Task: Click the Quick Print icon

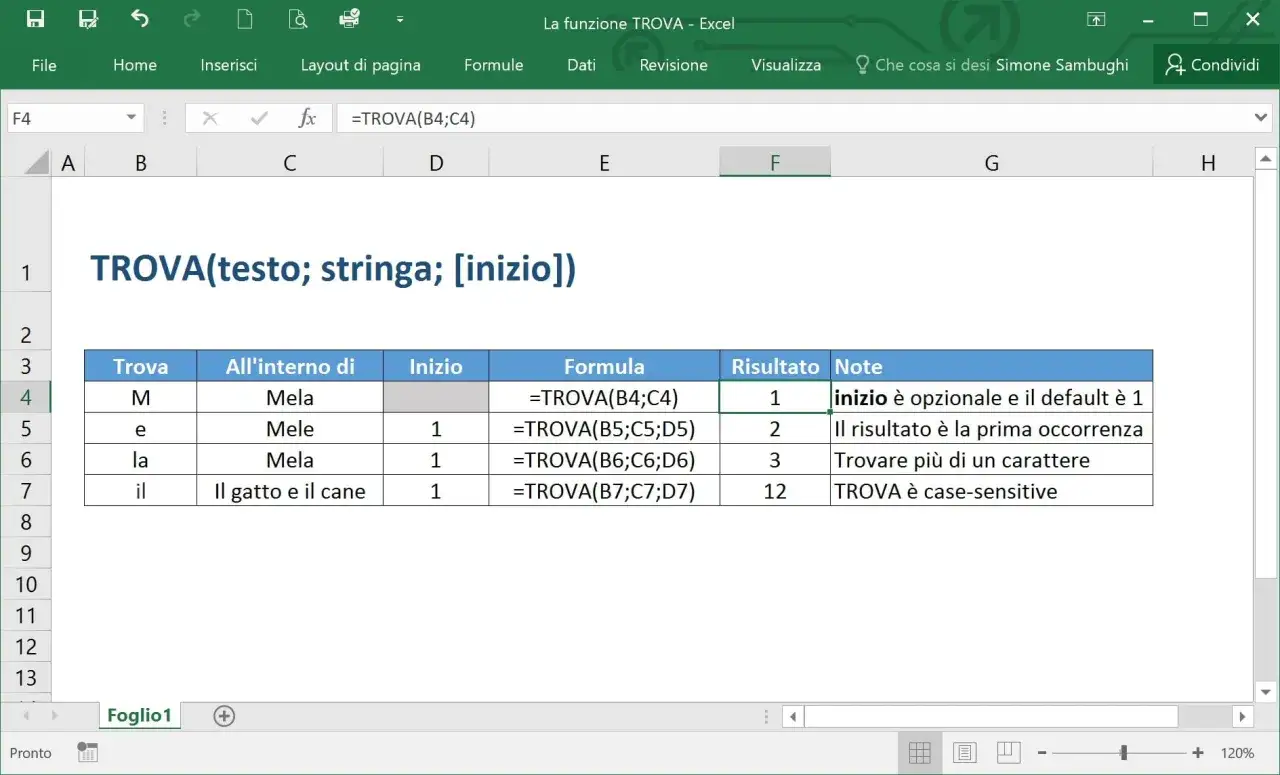Action: click(349, 19)
